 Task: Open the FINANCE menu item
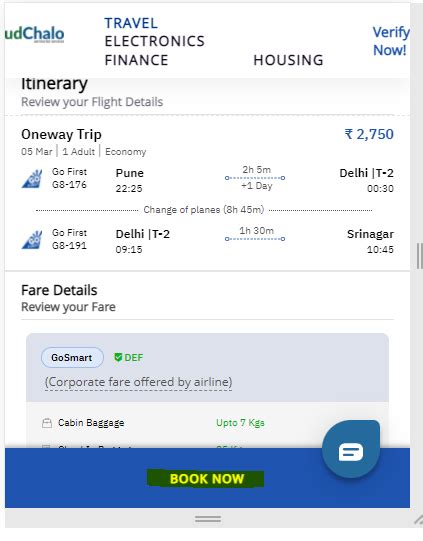(x=136, y=60)
